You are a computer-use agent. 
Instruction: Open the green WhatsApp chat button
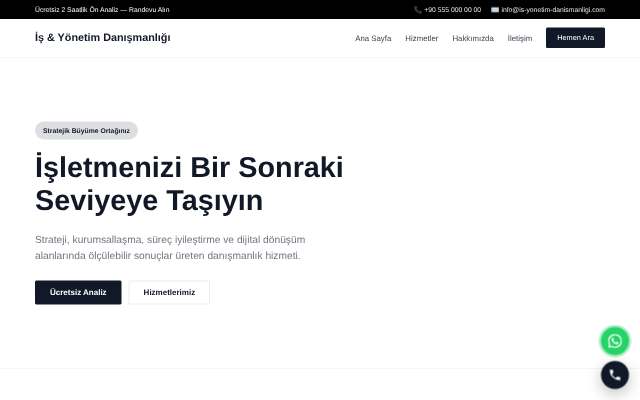tap(615, 341)
